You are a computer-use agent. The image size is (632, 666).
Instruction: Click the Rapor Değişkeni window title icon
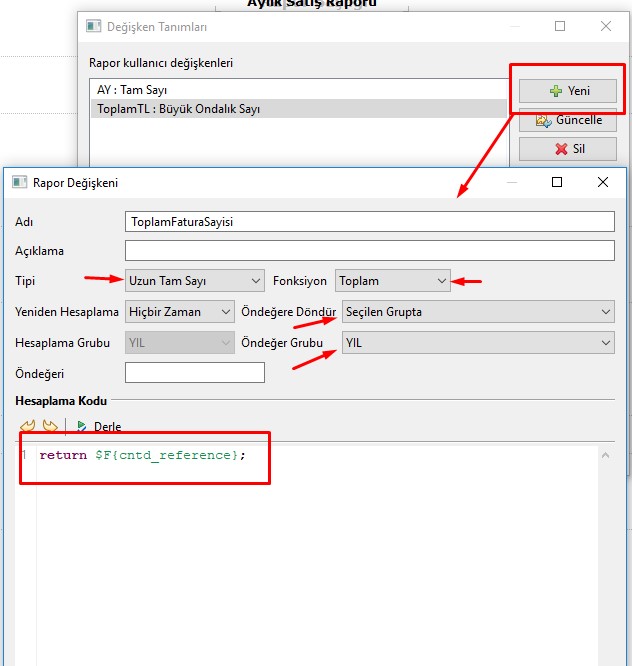coord(19,183)
